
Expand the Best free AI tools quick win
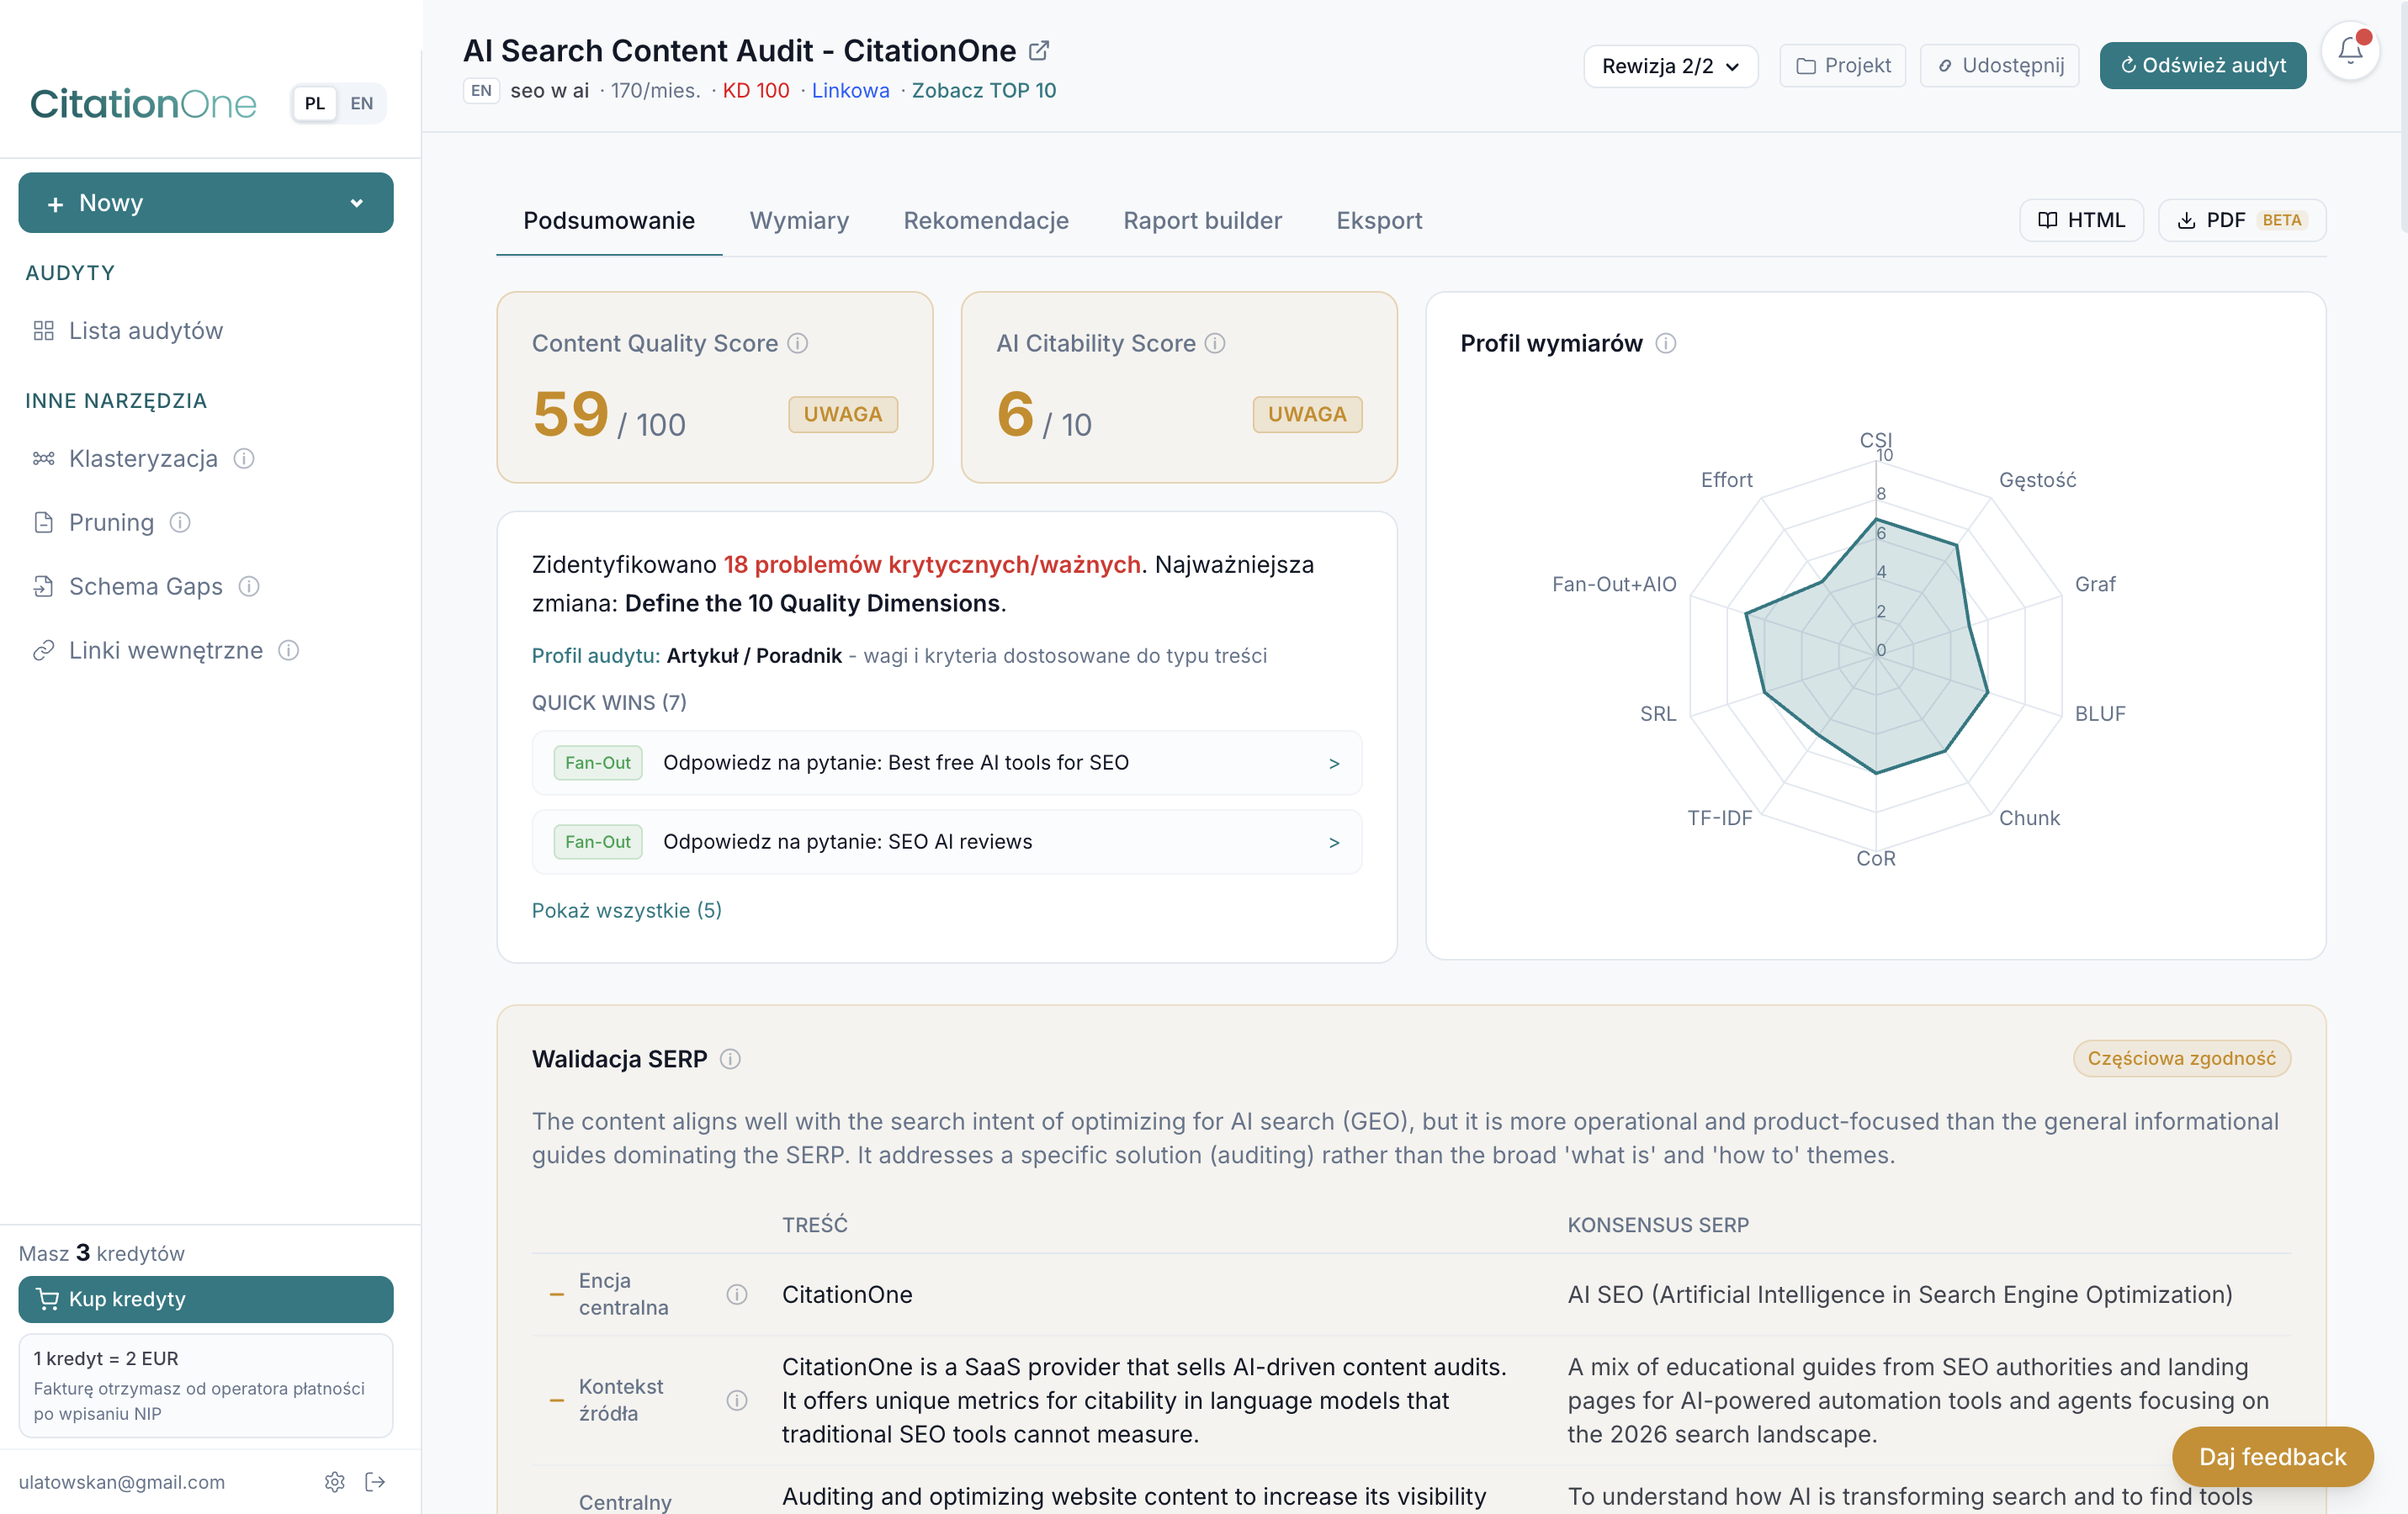click(x=947, y=763)
